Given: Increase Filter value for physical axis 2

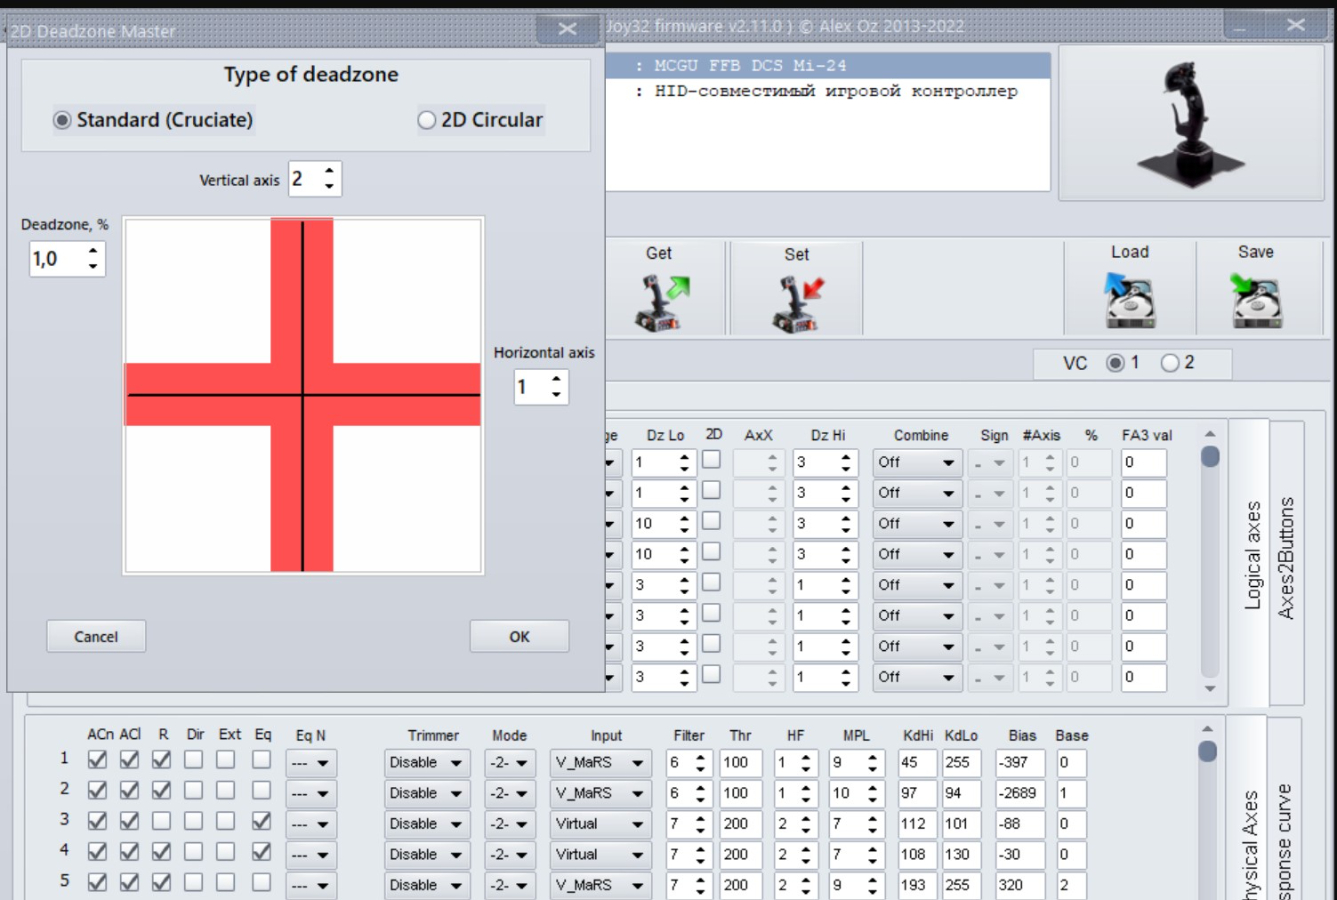Looking at the screenshot, I should click(700, 787).
